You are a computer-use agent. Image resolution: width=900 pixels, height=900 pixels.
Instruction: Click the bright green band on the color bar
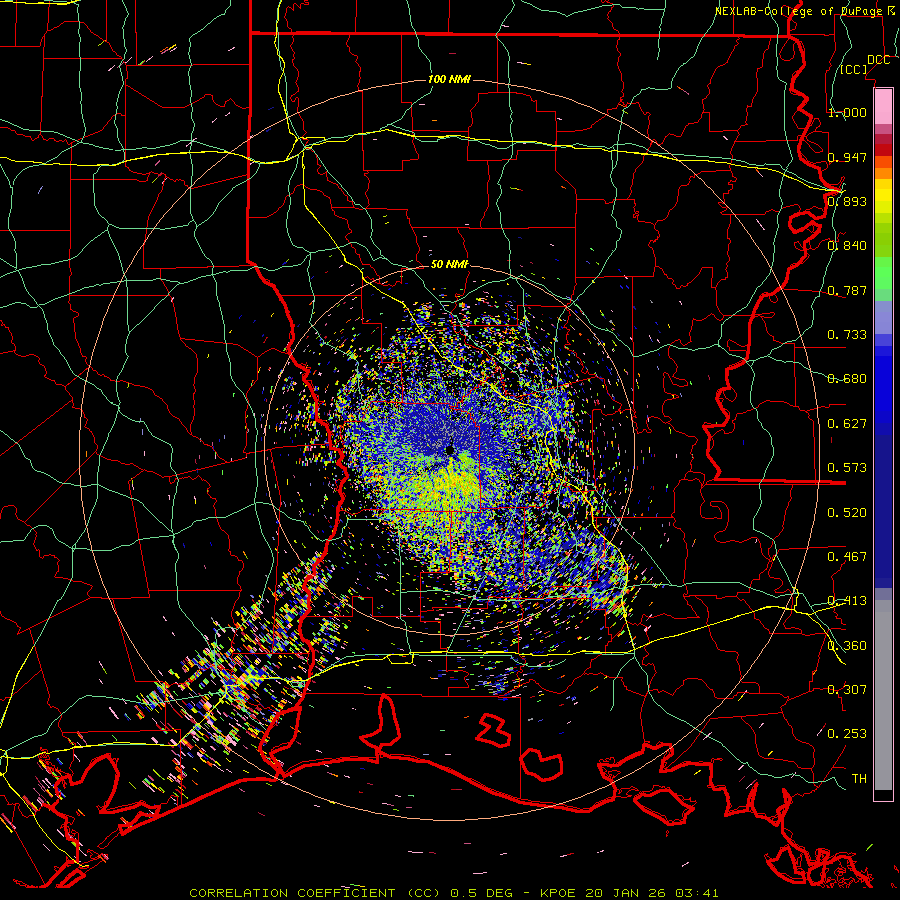883,273
